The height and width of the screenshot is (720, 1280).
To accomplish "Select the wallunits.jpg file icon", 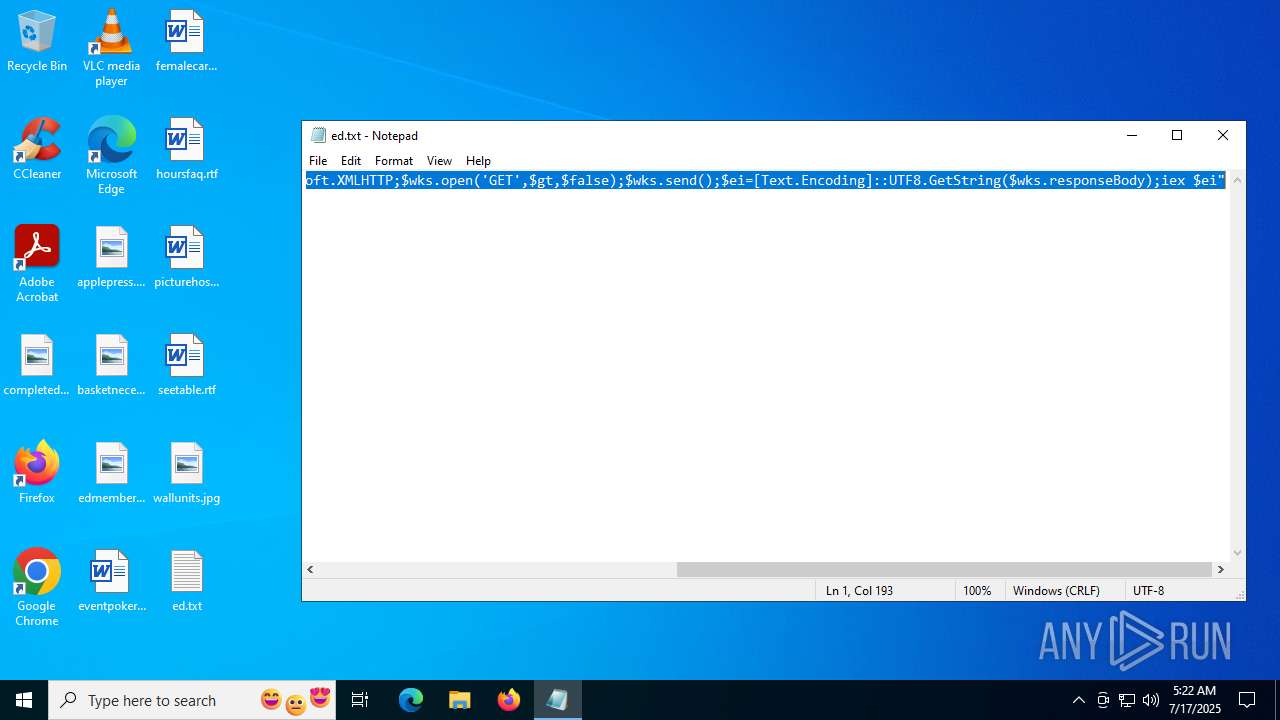I will (186, 474).
